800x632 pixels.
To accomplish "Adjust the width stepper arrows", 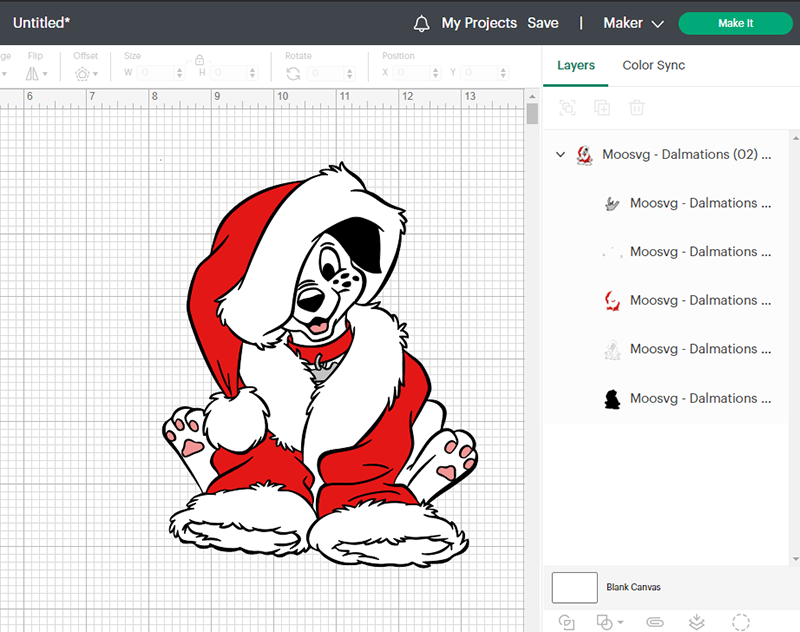I will 180,73.
